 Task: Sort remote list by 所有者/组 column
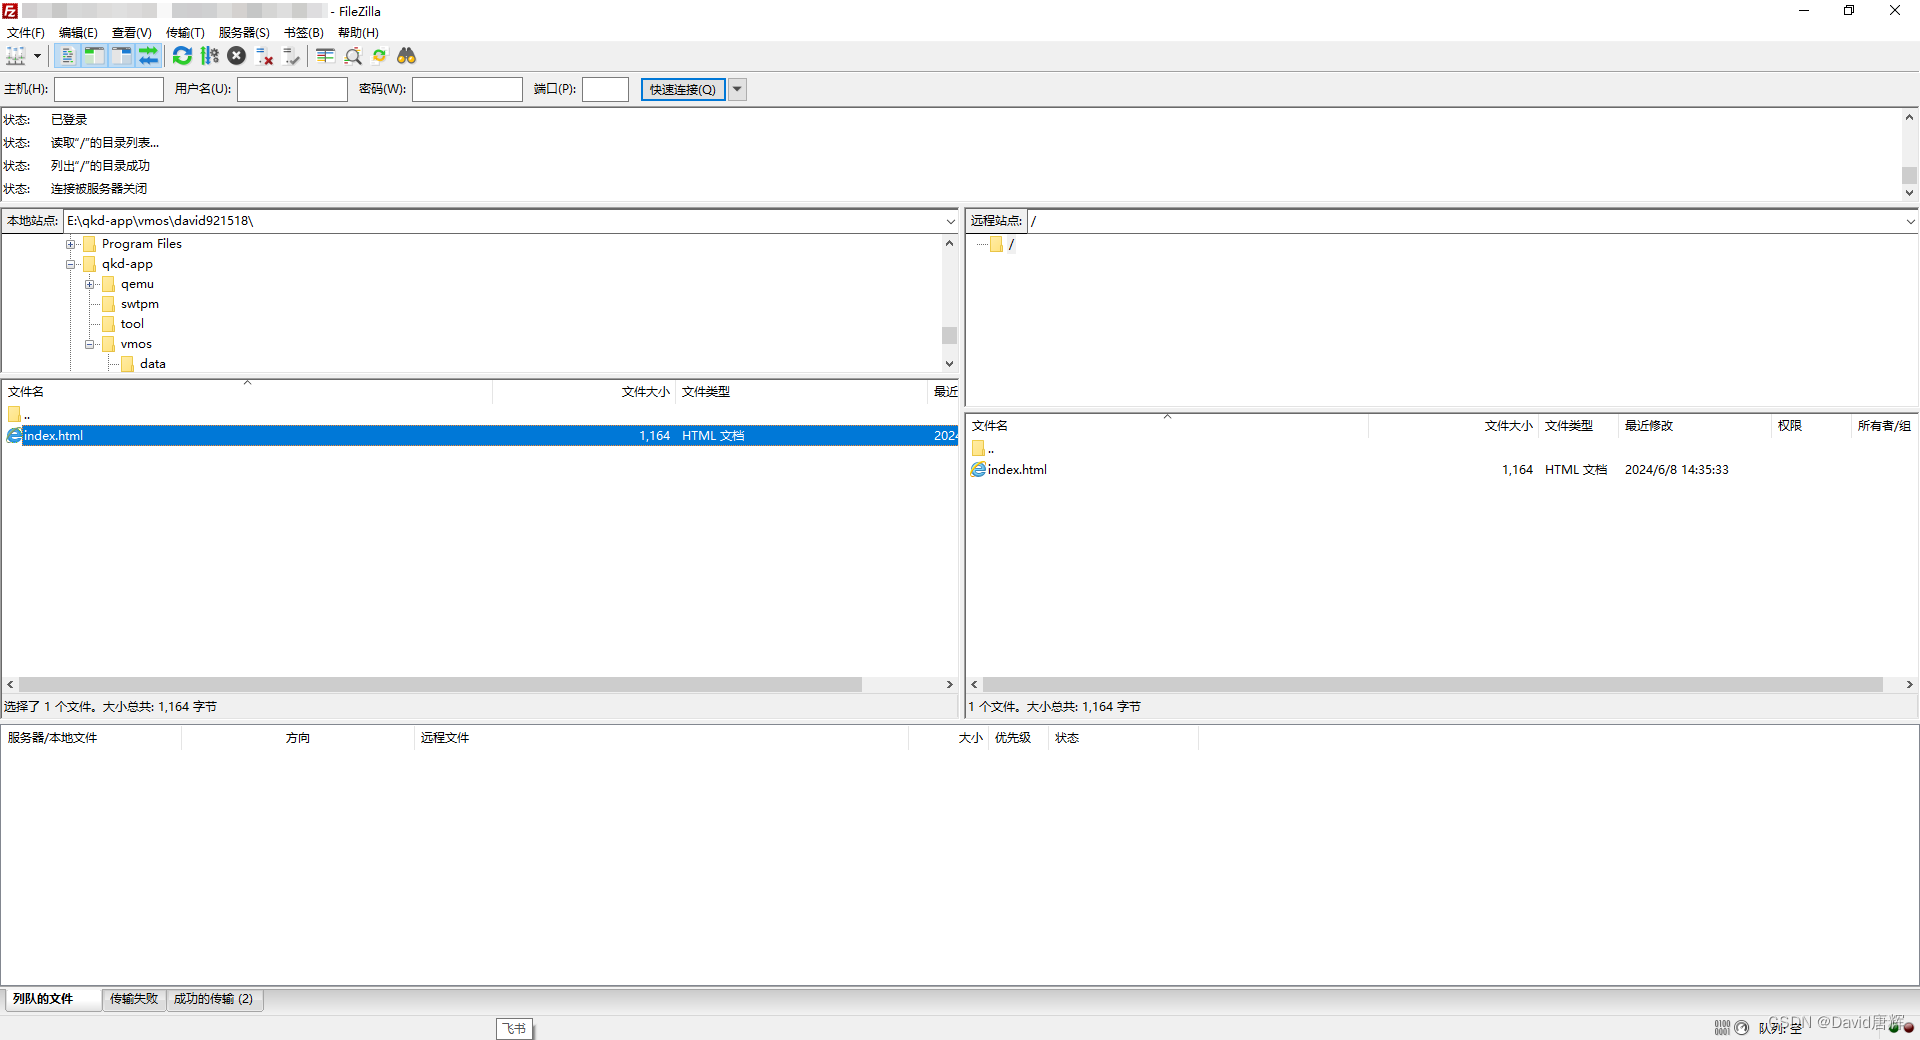pyautogui.click(x=1884, y=426)
